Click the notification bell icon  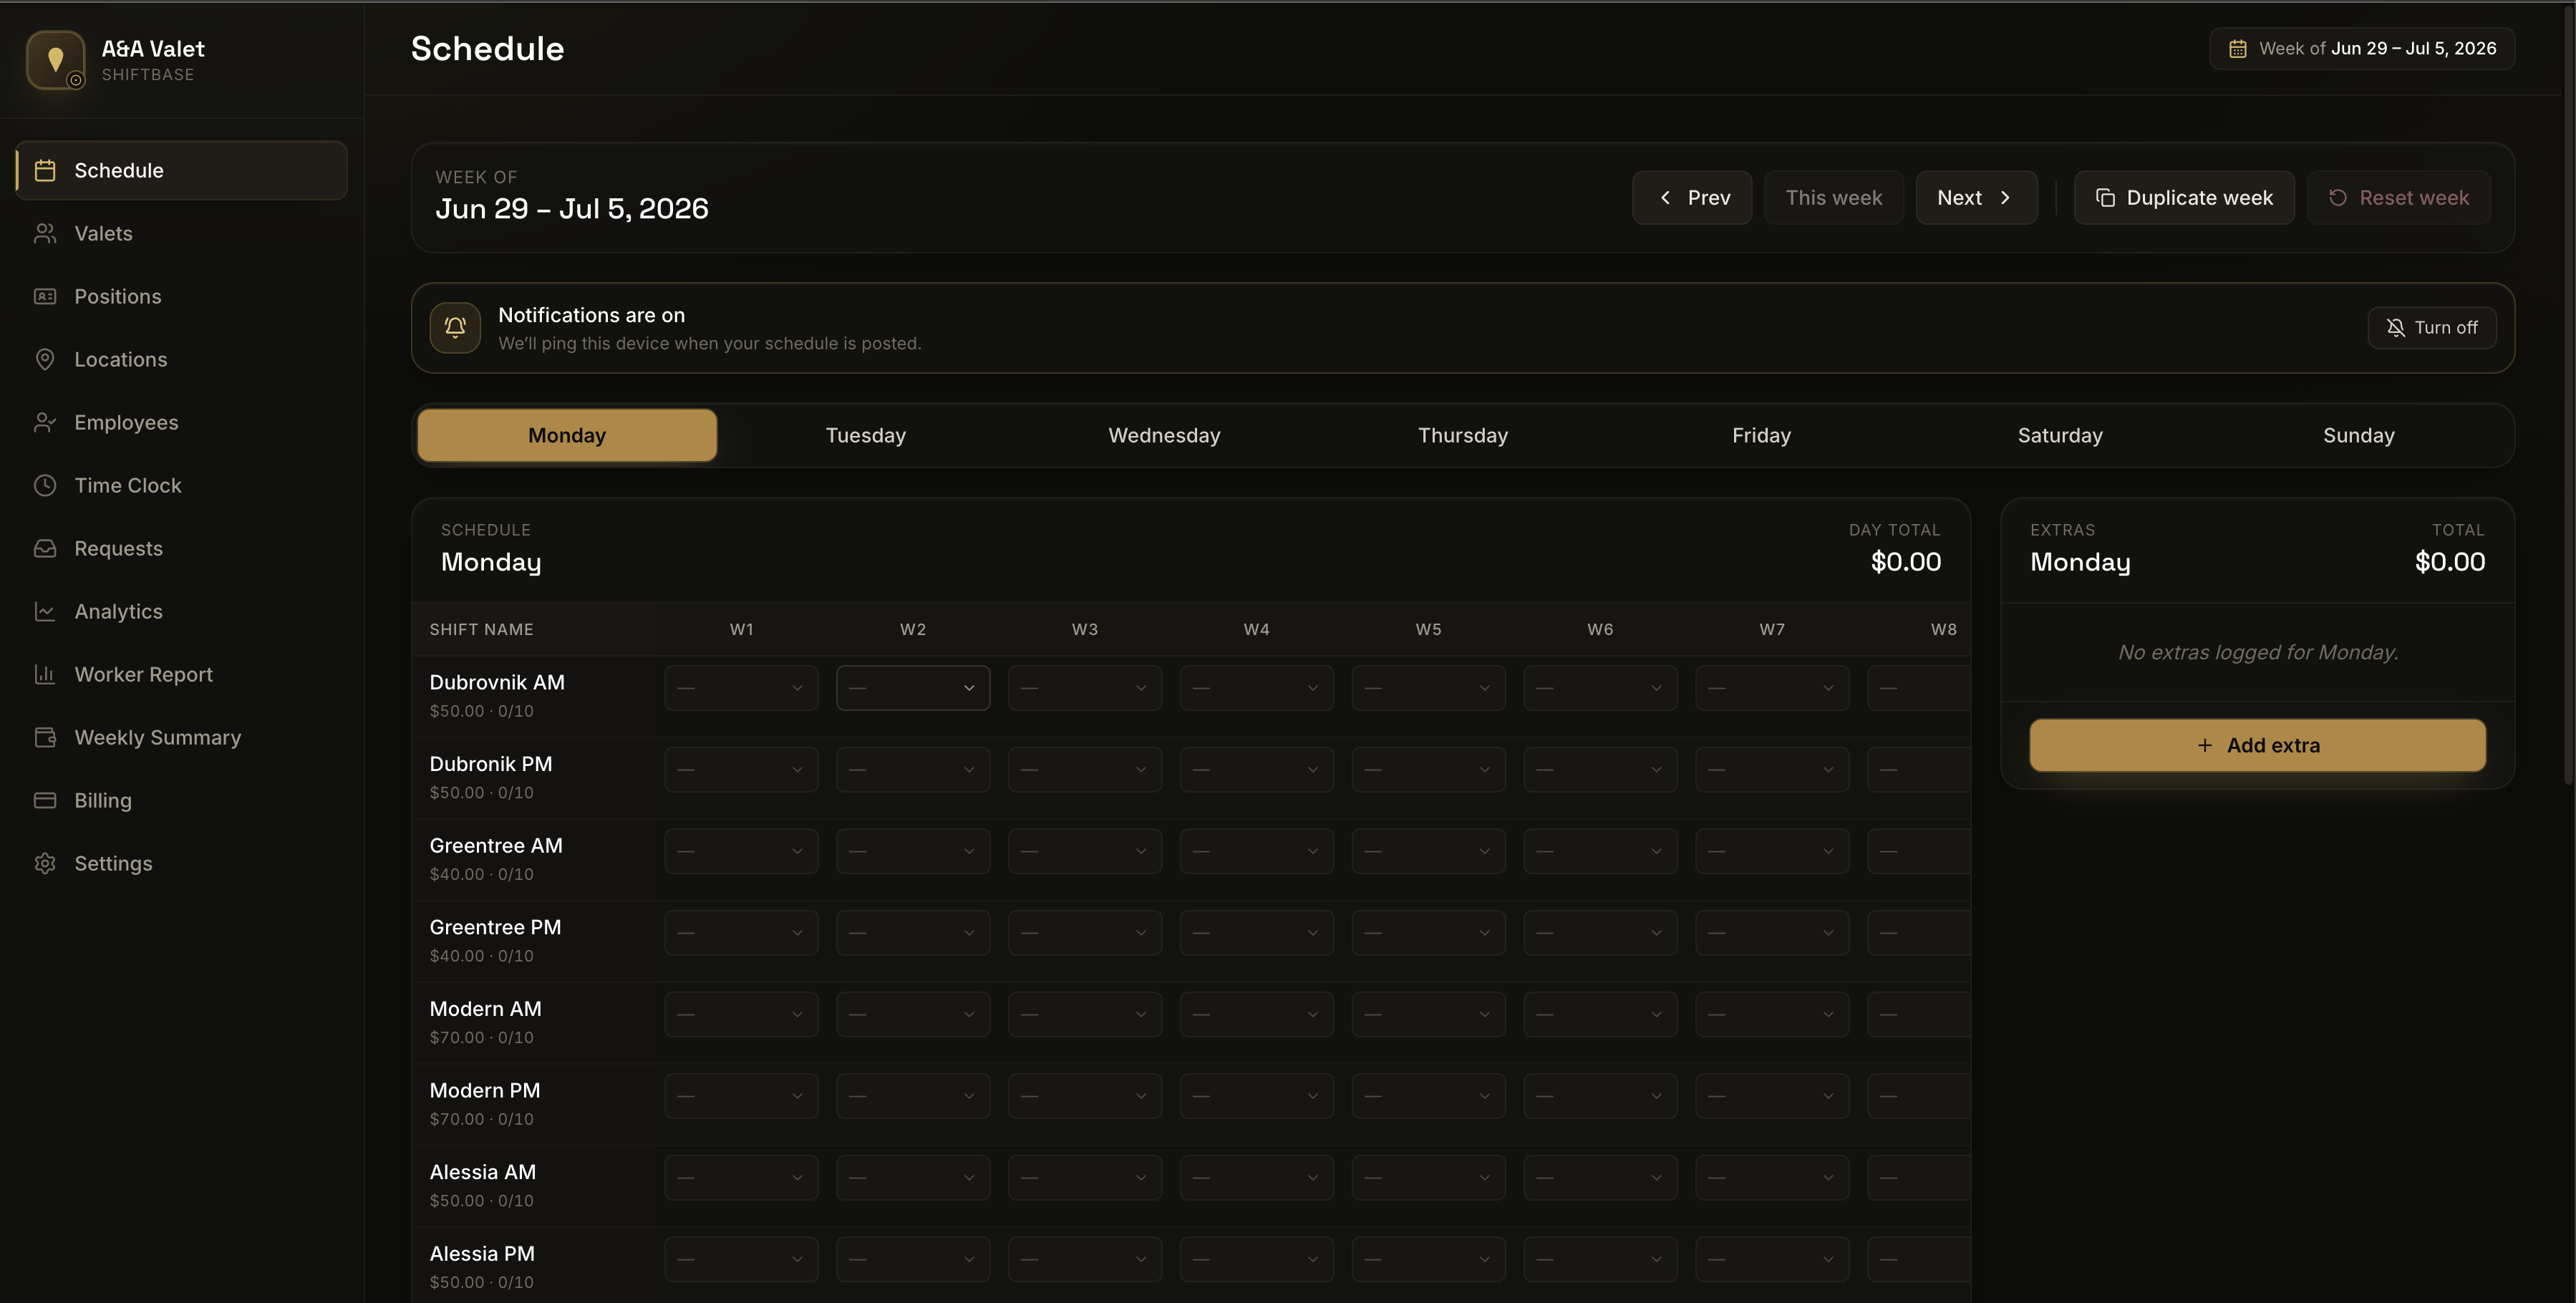[455, 327]
